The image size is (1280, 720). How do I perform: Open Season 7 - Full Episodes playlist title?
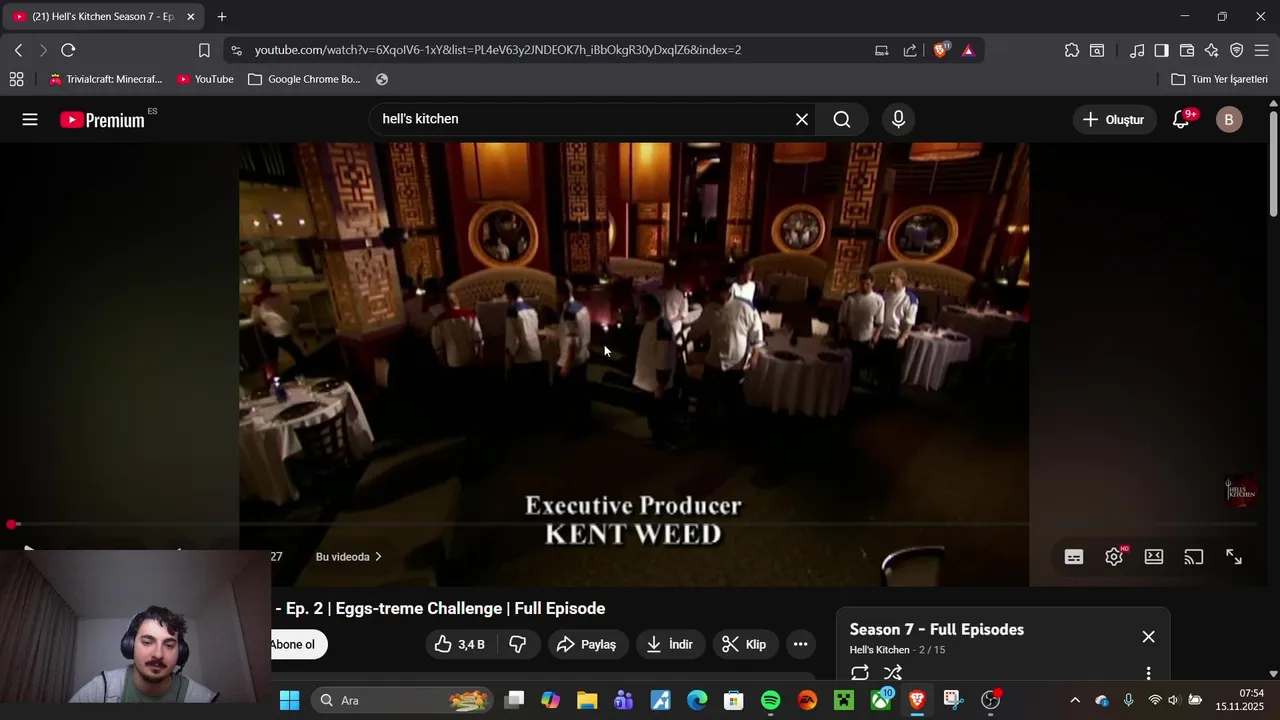pos(937,630)
